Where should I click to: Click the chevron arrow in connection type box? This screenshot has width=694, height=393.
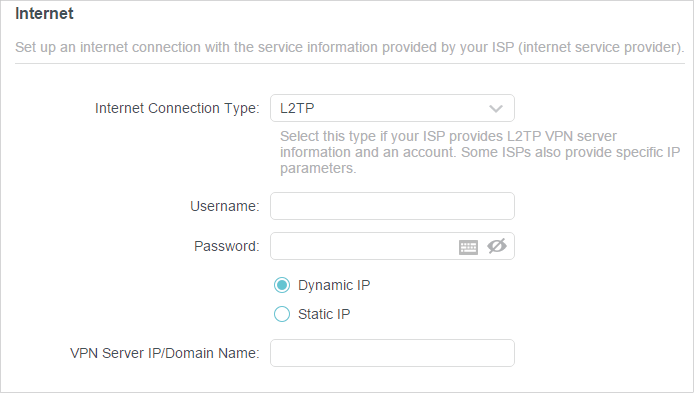coord(496,108)
